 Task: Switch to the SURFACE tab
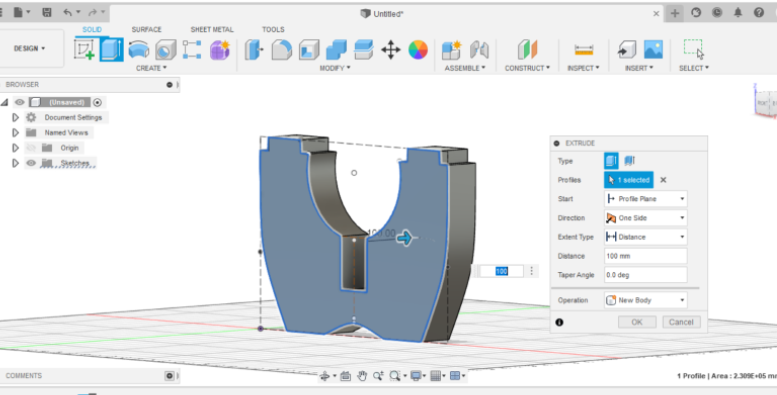coord(147,30)
